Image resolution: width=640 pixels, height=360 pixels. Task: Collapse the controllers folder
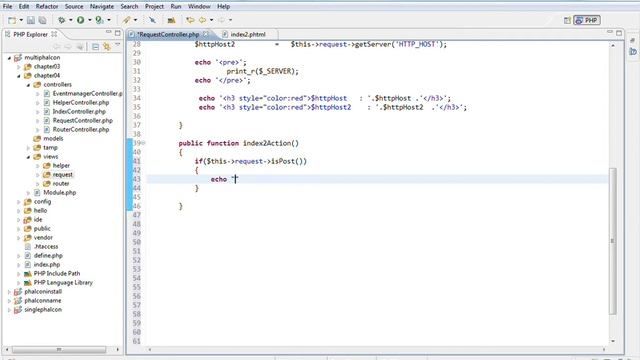(28, 85)
